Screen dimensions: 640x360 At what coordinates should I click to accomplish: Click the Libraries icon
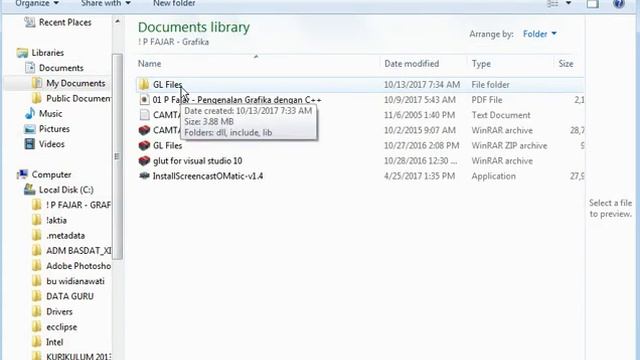(22, 53)
